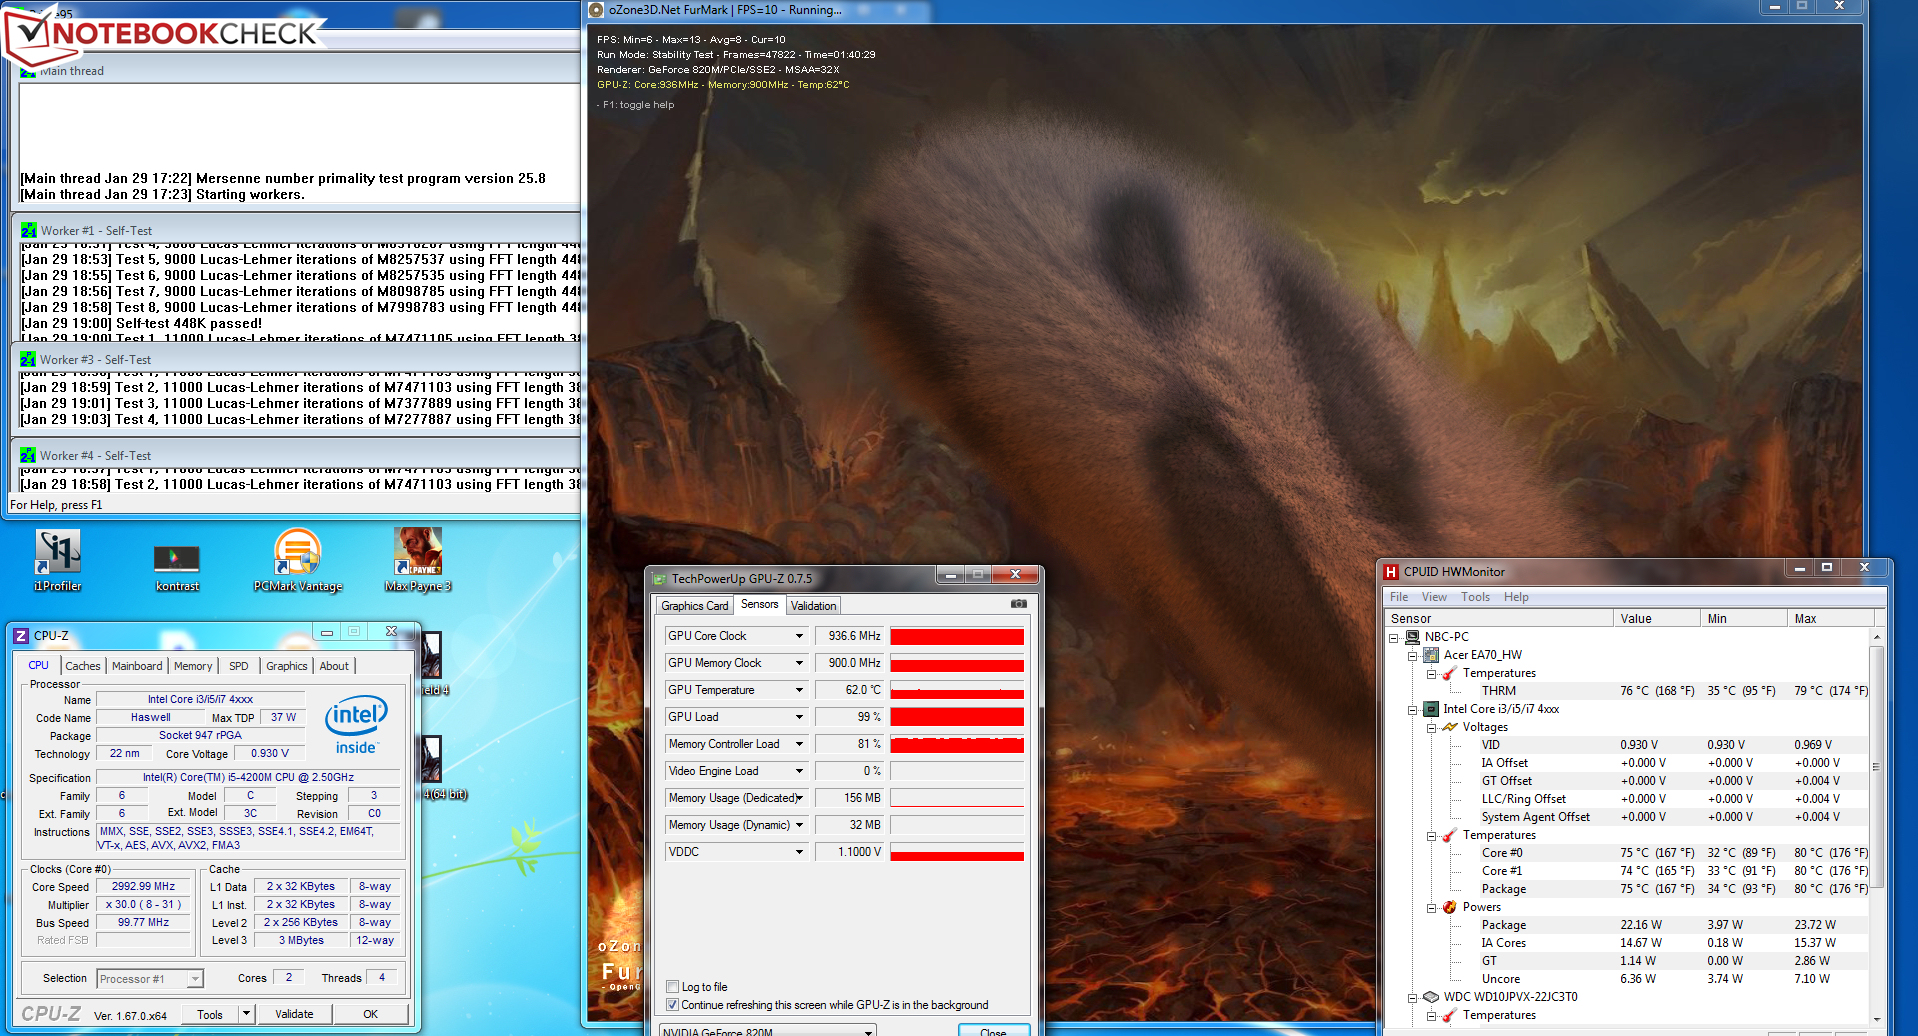Screen dimensions: 1918x1036
Task: Select the Intel Core processor chip icon
Action: click(1431, 709)
